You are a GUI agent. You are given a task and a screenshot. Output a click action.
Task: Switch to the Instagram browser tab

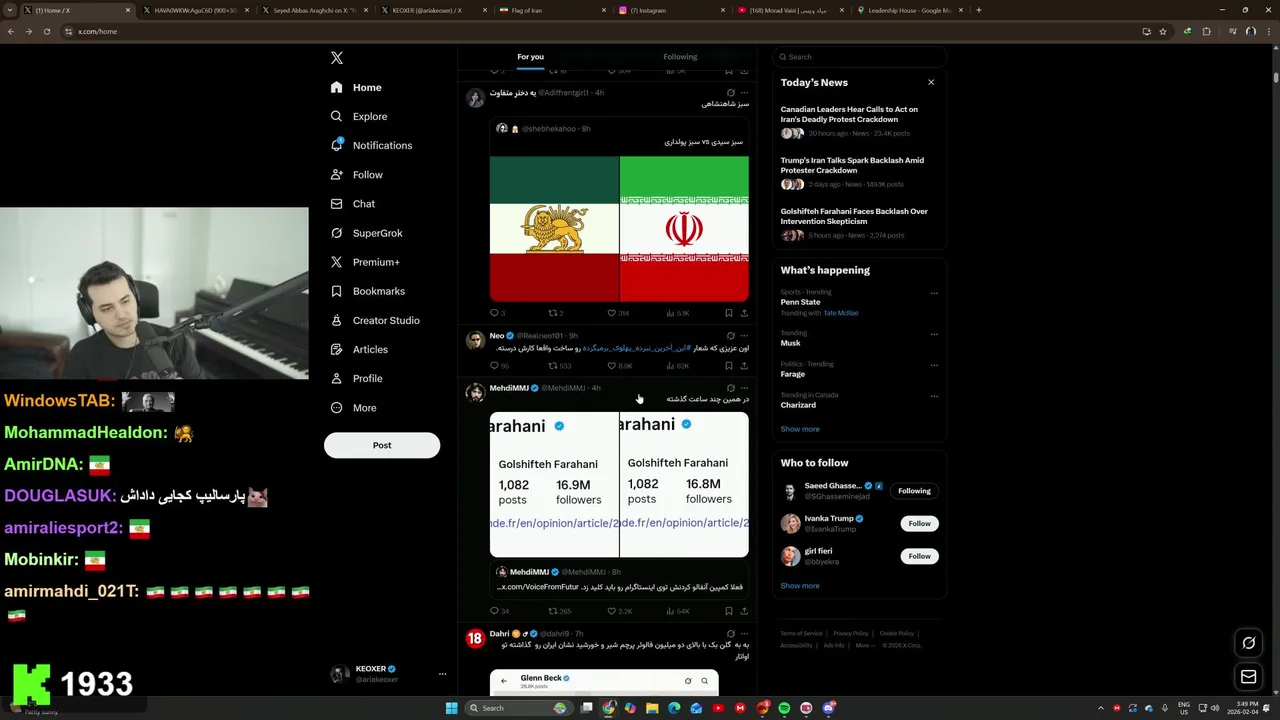pyautogui.click(x=670, y=10)
